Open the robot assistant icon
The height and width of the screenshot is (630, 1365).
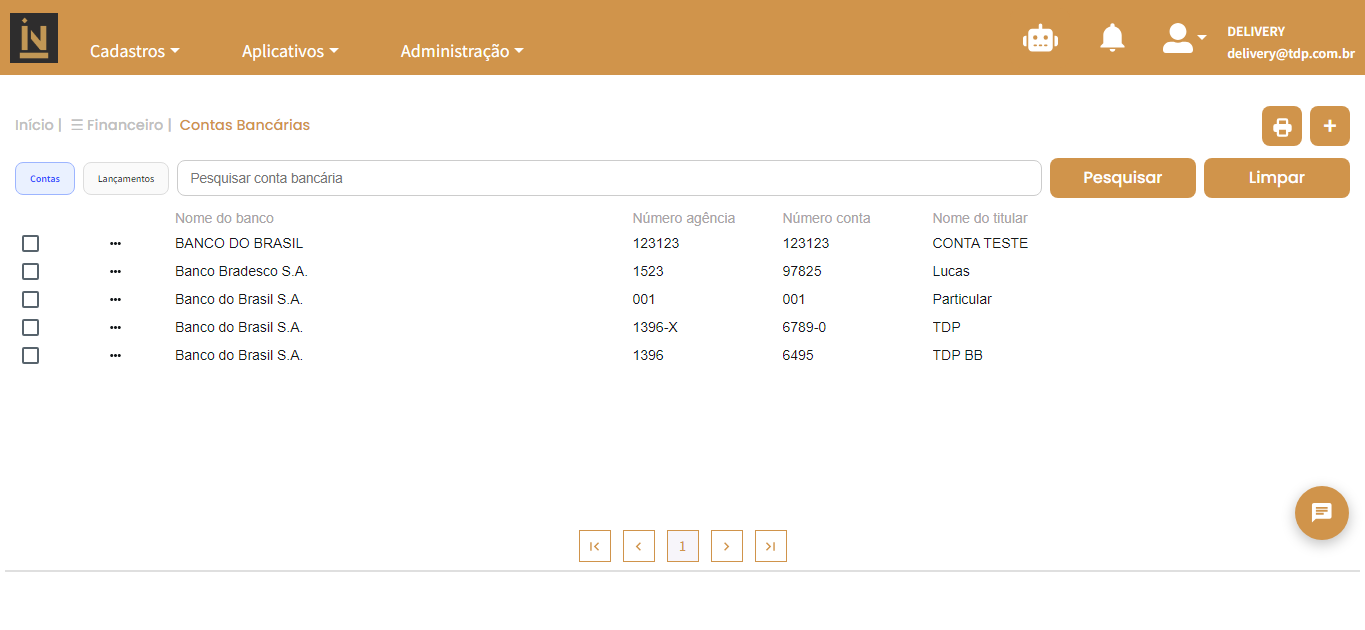(x=1040, y=38)
